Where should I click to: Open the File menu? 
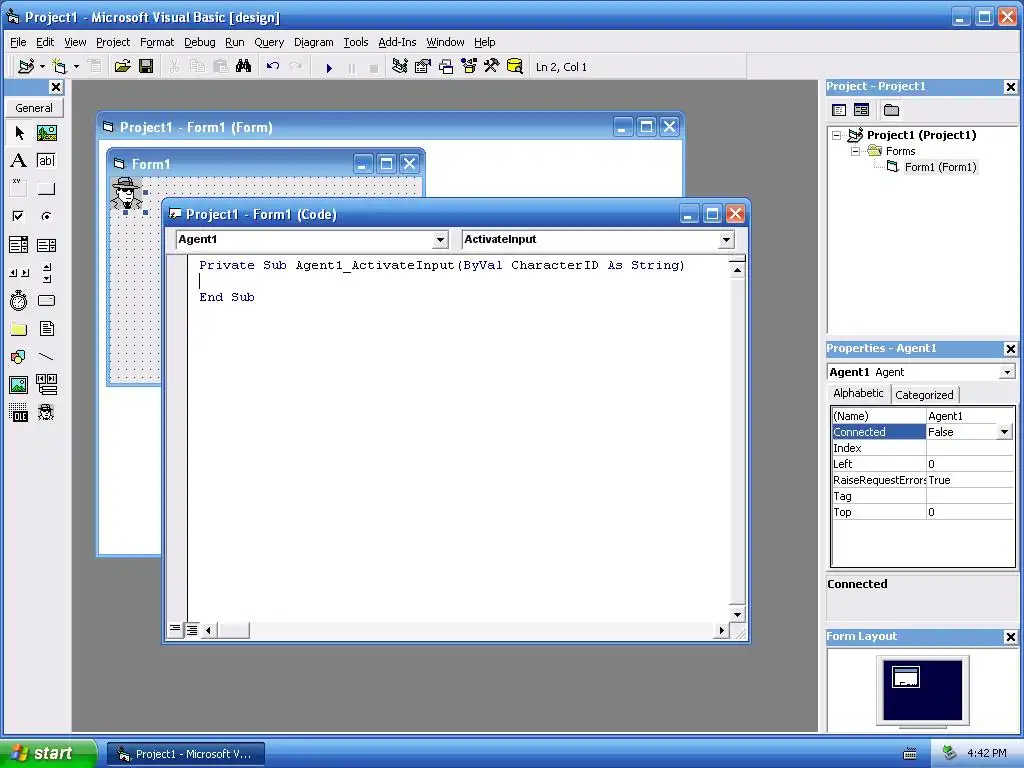coord(18,42)
